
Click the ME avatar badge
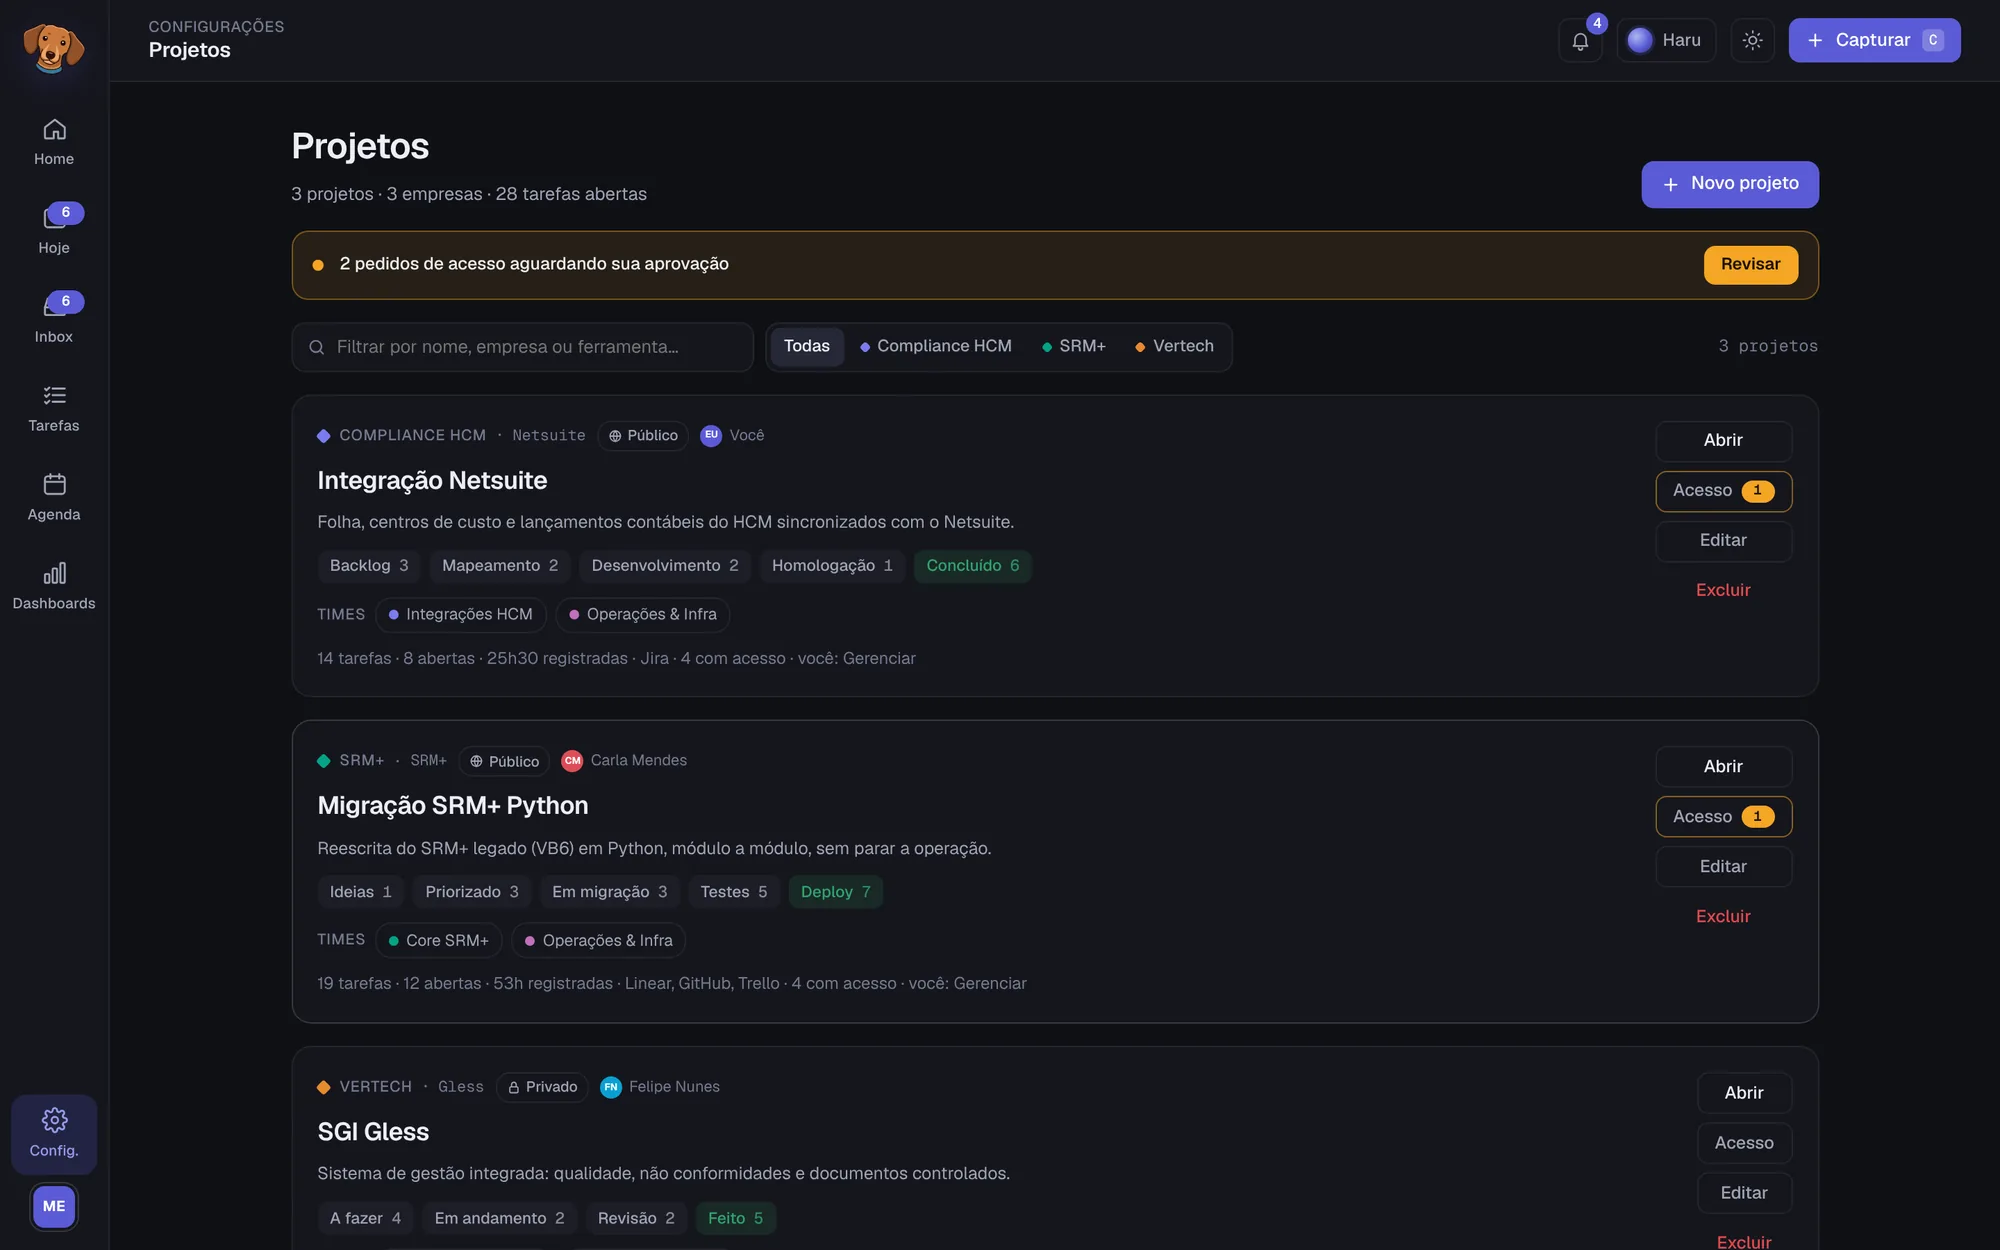click(x=54, y=1206)
